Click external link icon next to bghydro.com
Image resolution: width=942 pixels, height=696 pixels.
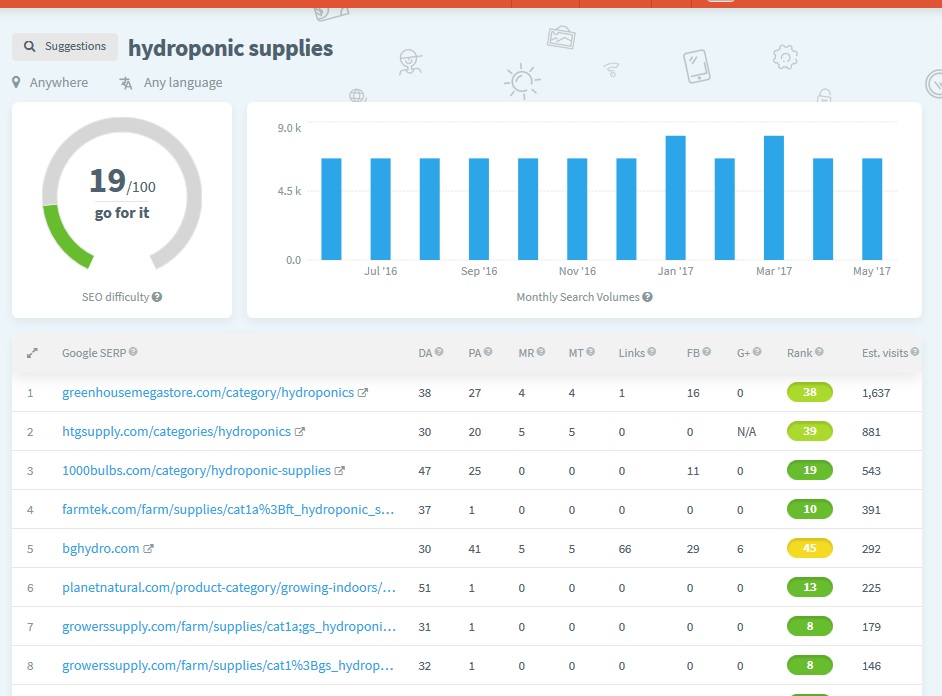click(x=148, y=549)
